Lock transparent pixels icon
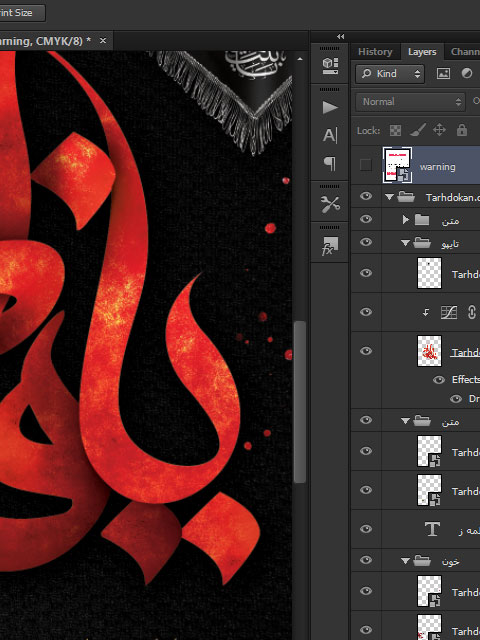This screenshot has width=480, height=640. coord(395,131)
